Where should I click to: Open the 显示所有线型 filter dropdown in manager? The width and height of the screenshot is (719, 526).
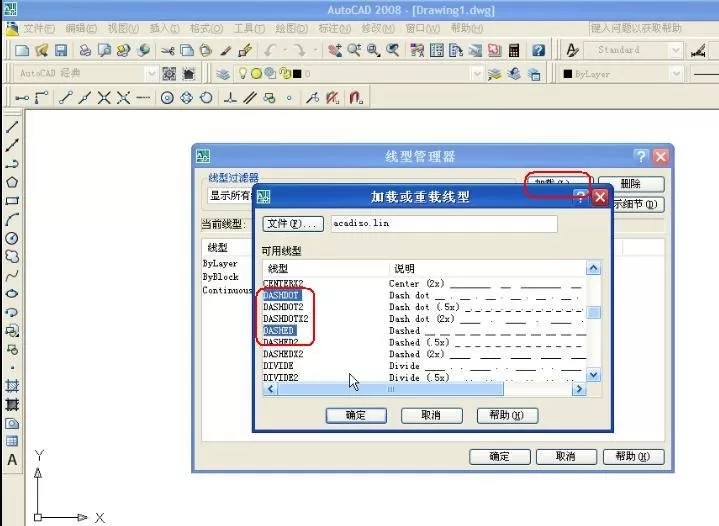[229, 196]
